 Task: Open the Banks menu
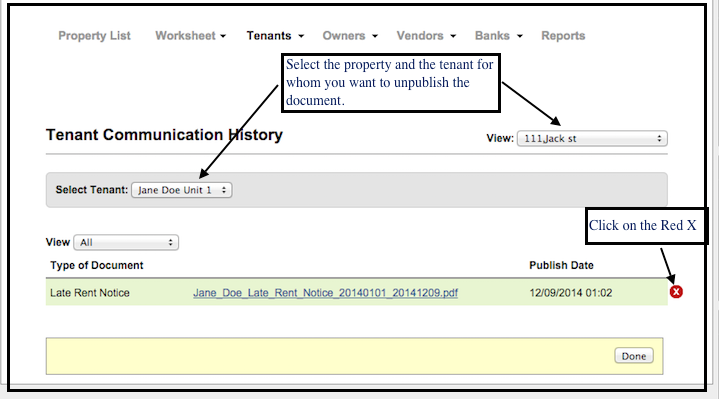click(498, 36)
